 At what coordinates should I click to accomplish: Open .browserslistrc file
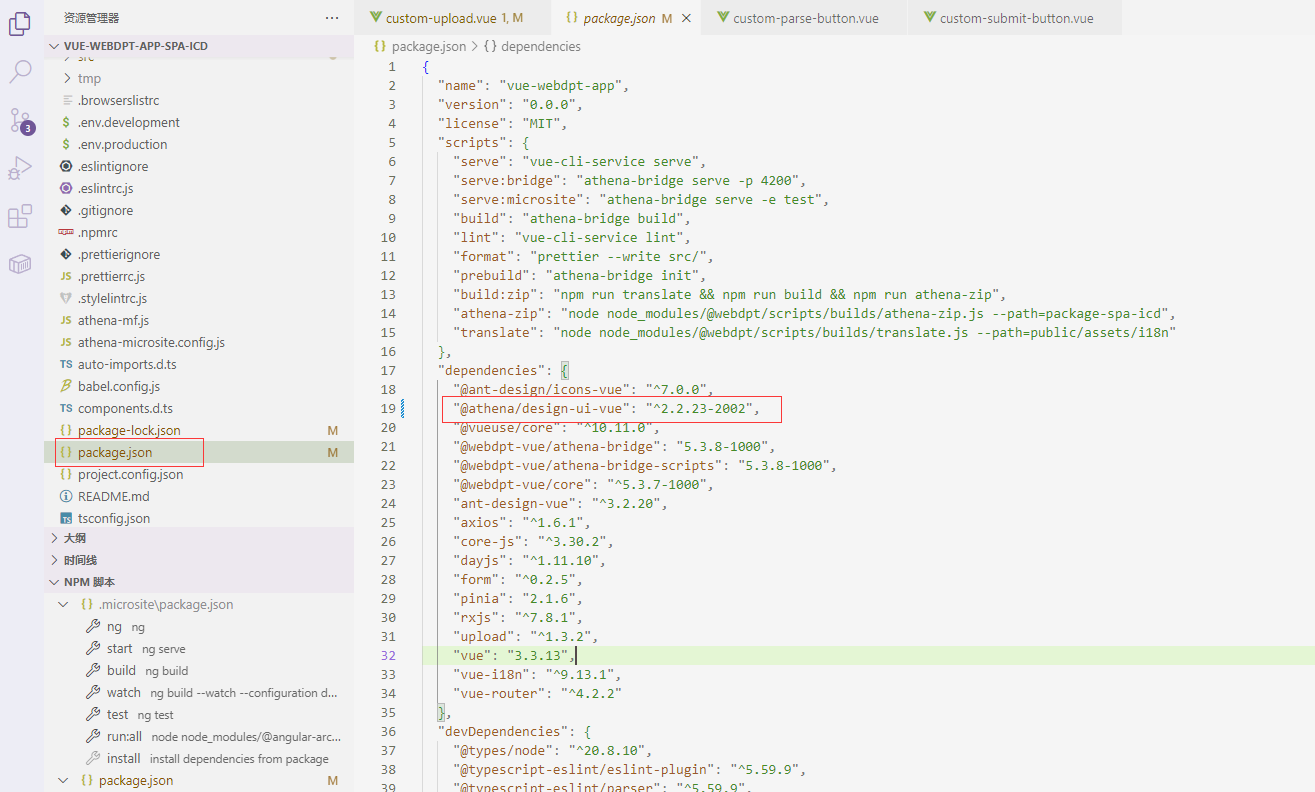coord(118,101)
